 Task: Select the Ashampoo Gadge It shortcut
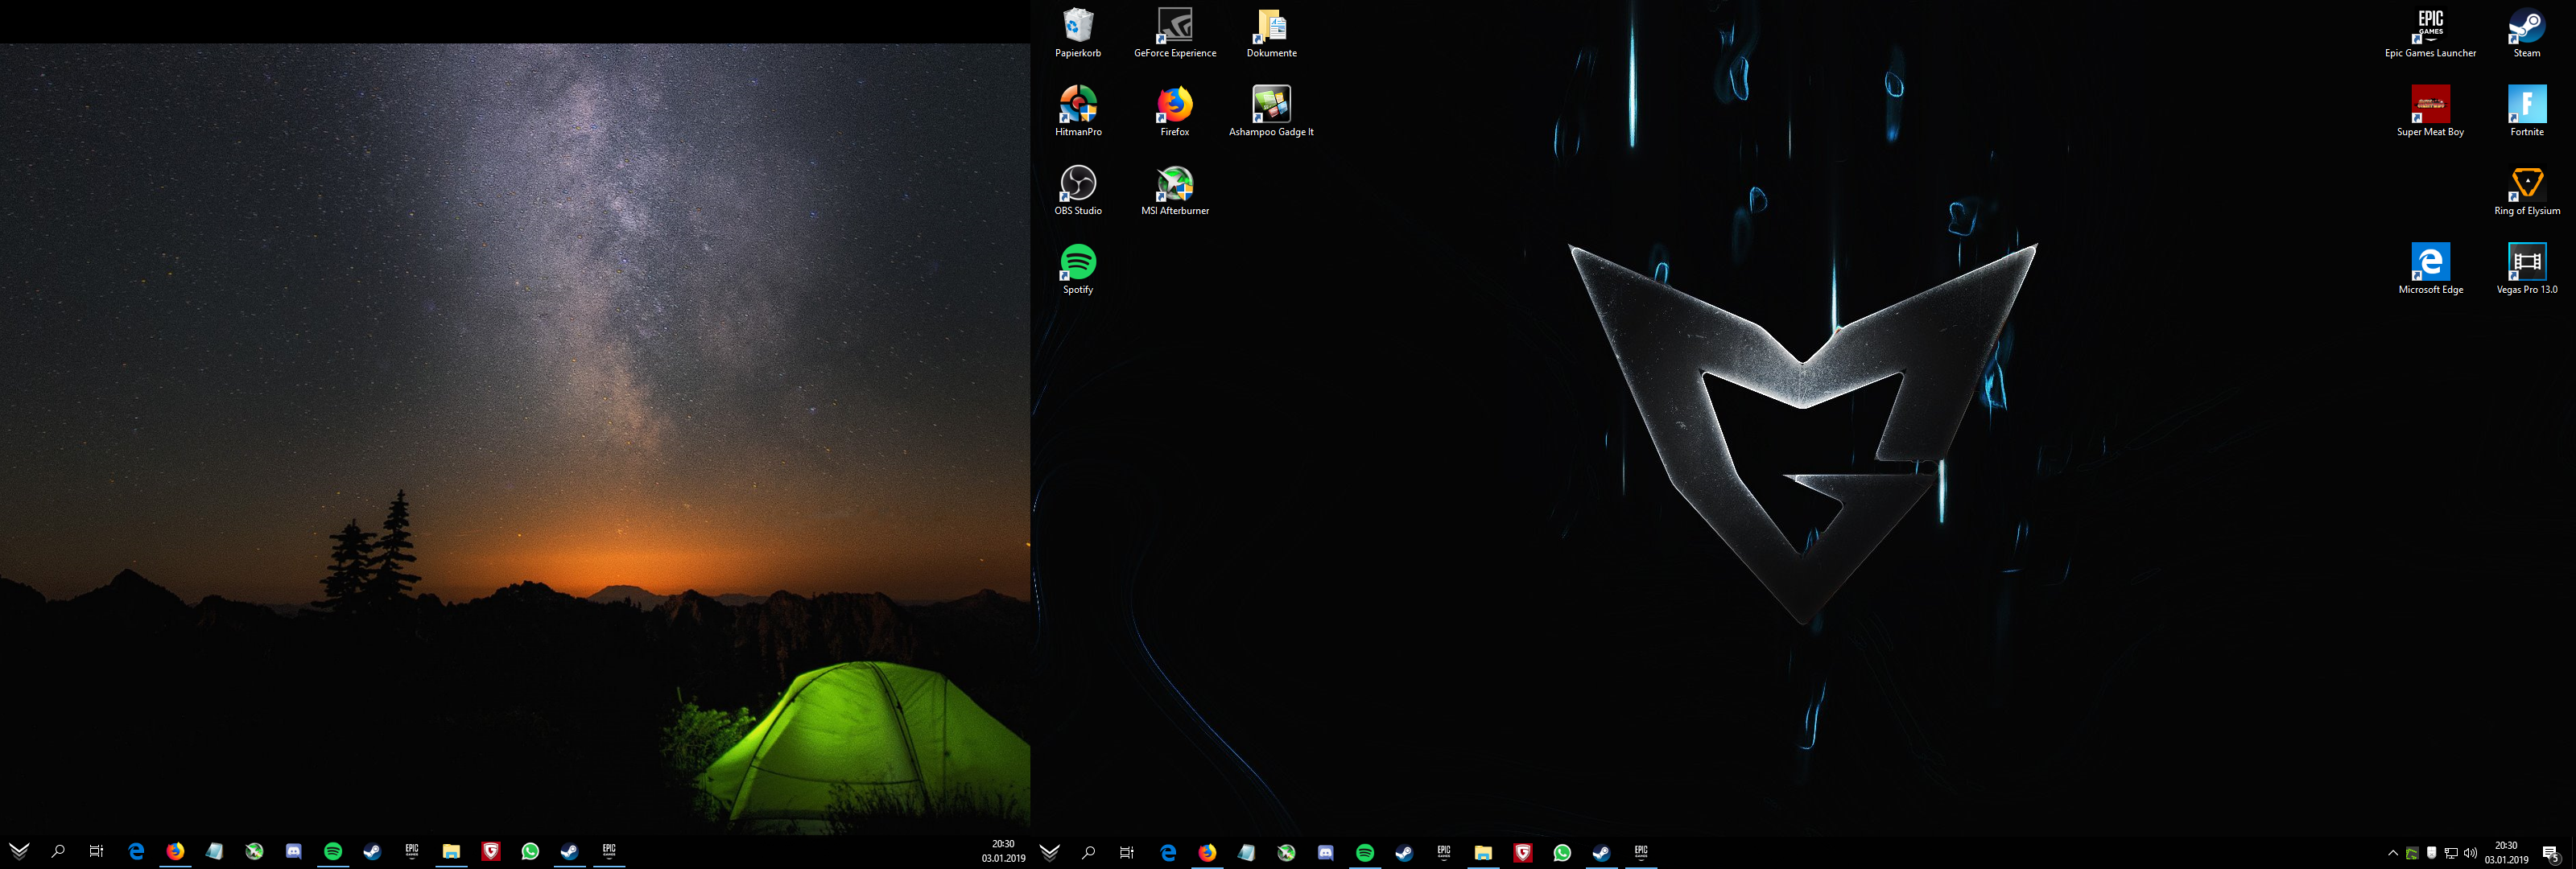click(1271, 106)
